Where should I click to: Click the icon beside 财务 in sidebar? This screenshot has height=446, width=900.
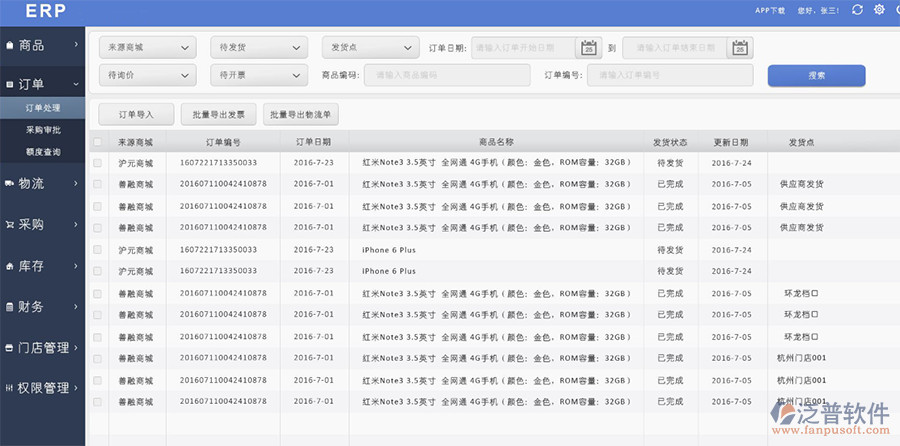[10, 307]
